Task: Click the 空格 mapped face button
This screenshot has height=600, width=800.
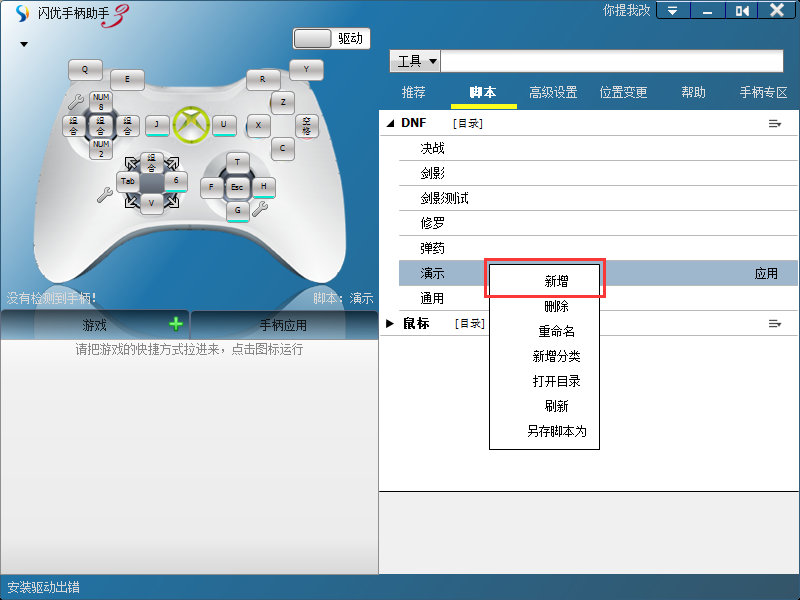Action: [306, 126]
